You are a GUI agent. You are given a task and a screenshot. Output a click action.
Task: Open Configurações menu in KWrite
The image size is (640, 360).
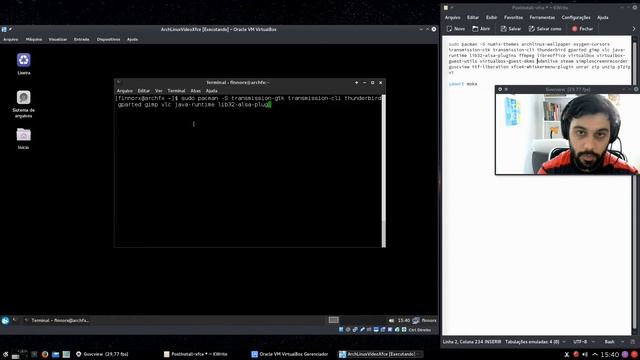tap(576, 18)
